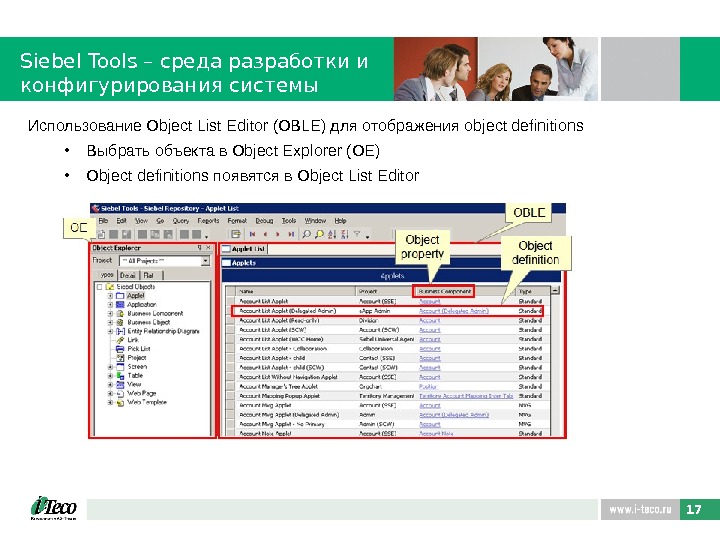
Task: Click the Application object icon
Action: (120, 304)
